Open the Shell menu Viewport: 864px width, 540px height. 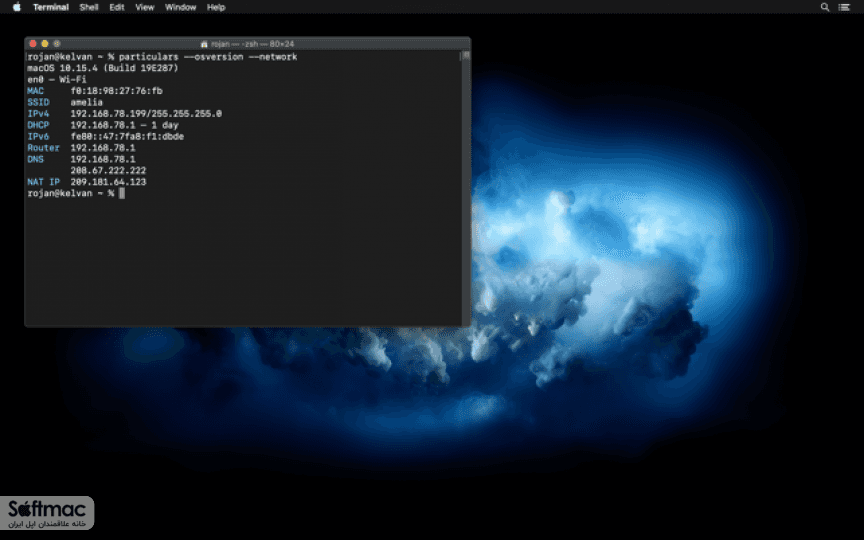(89, 7)
